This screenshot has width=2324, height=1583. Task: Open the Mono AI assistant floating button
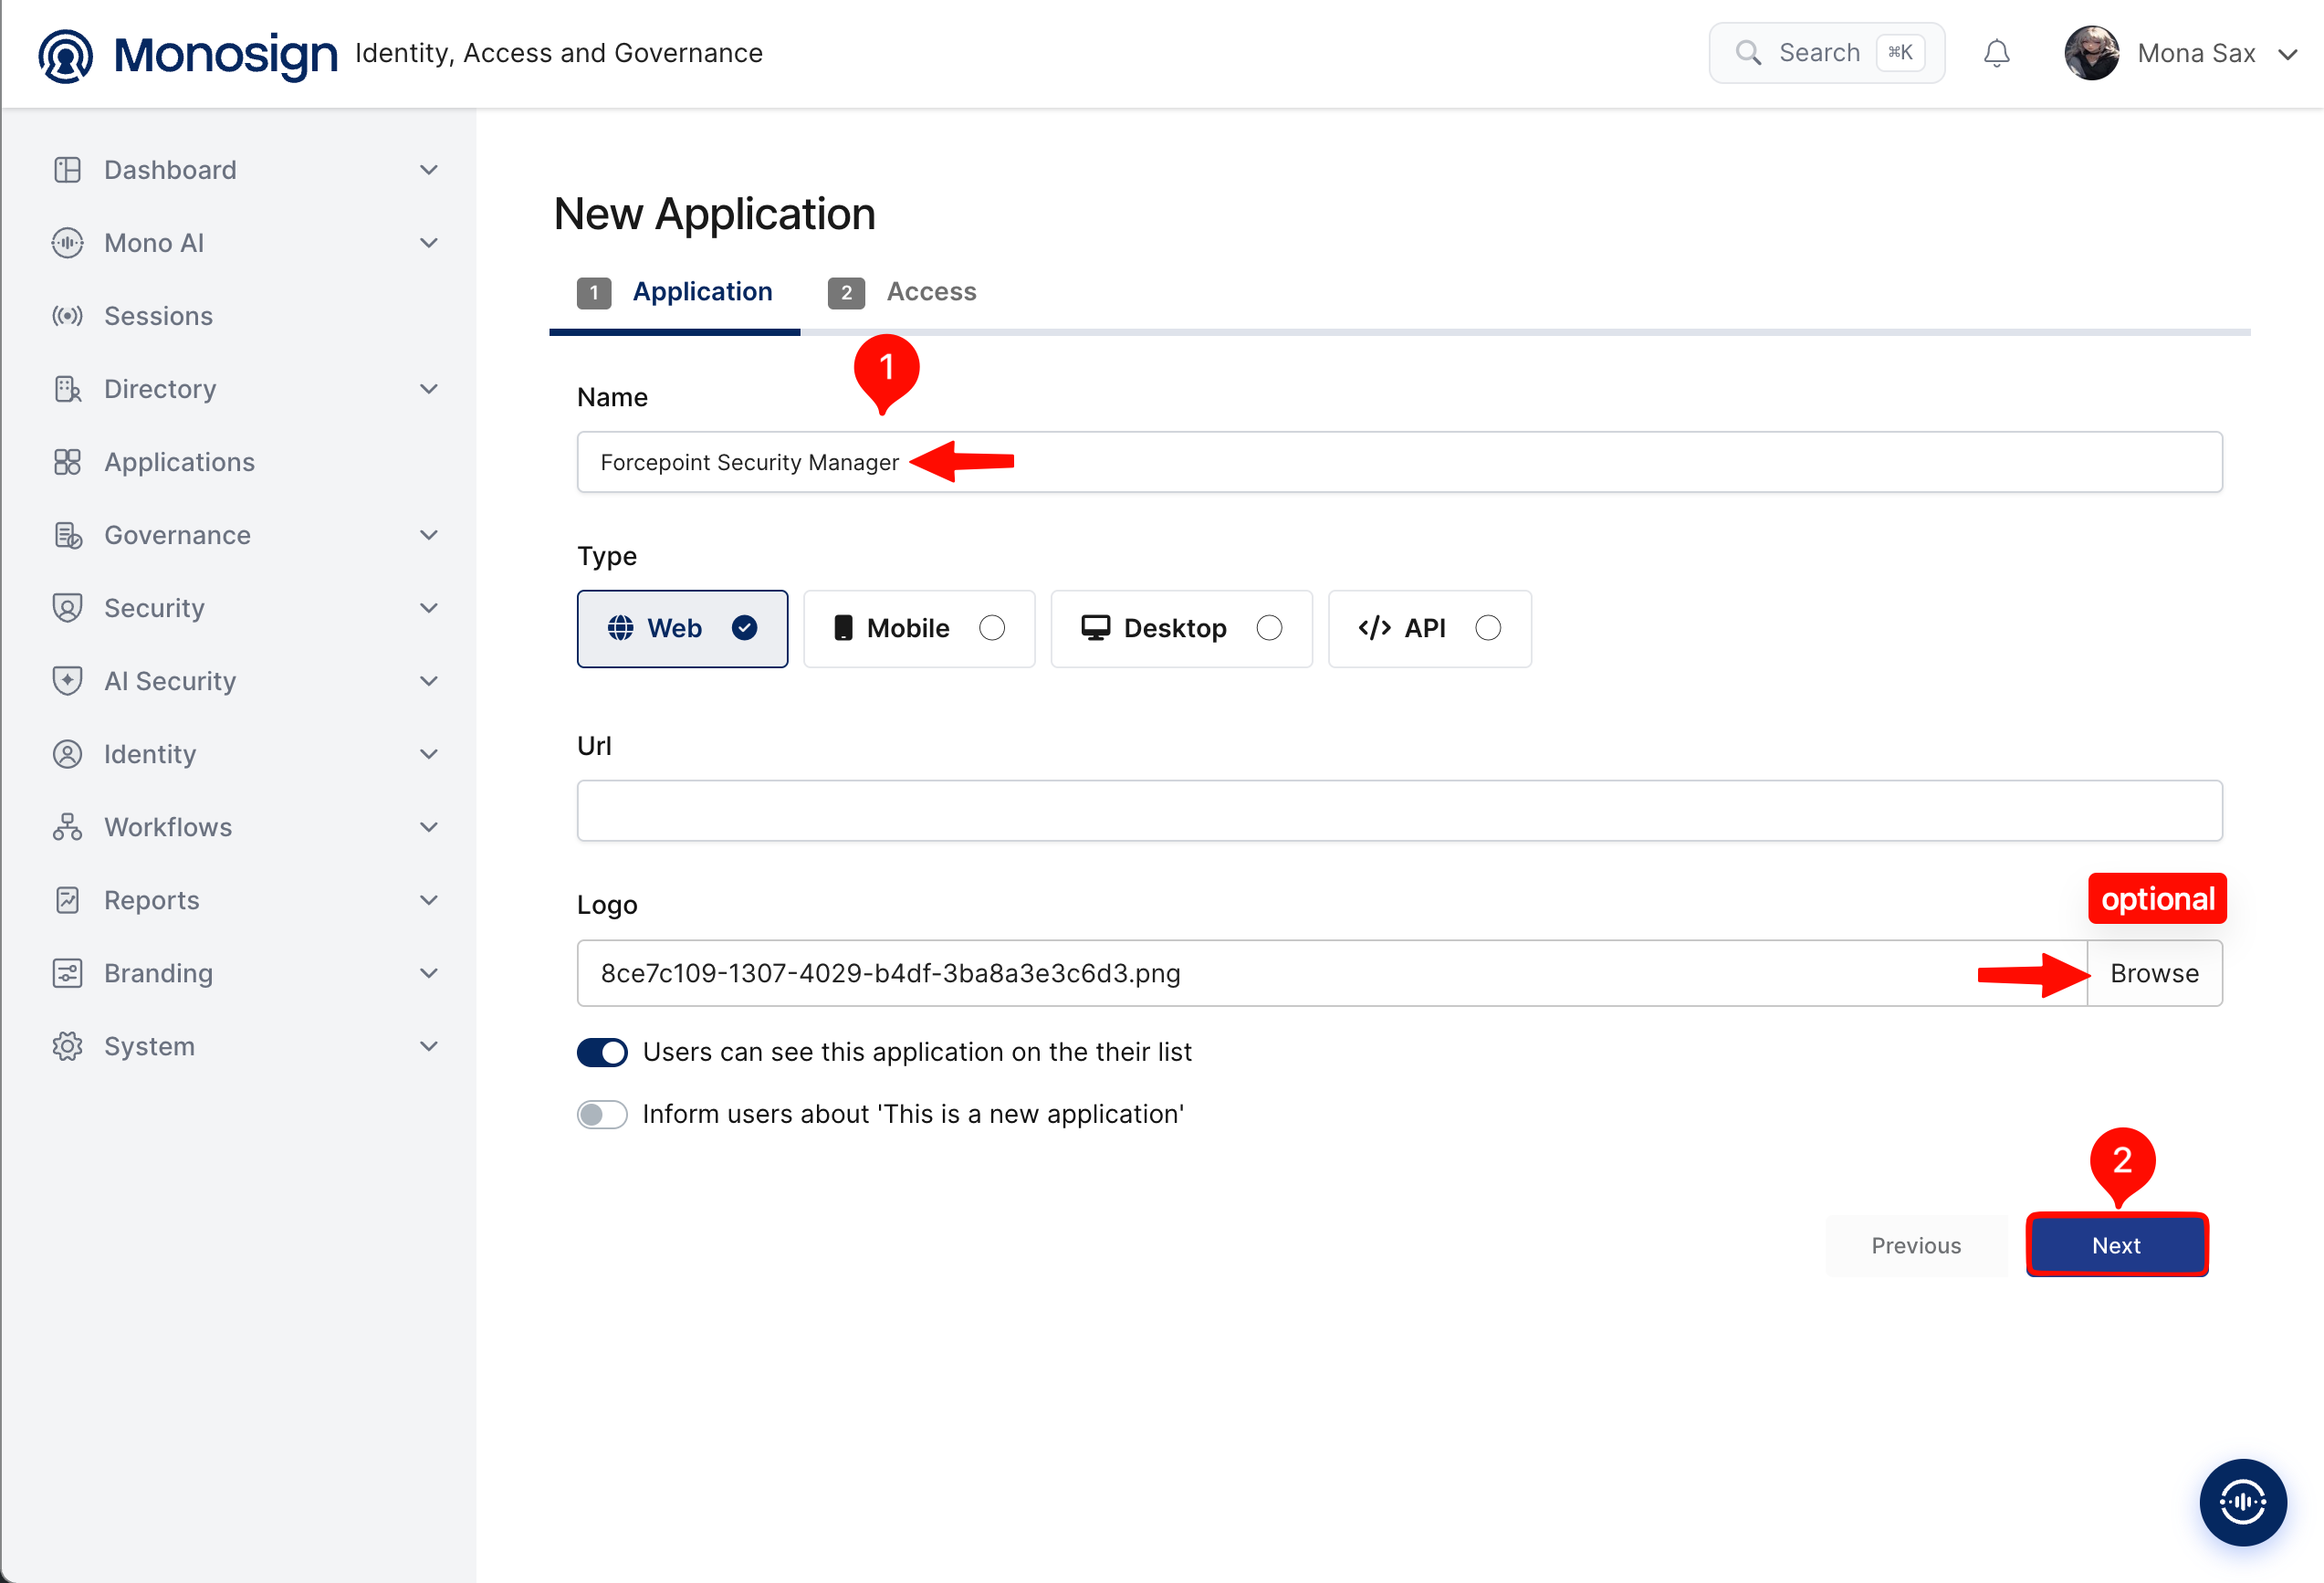(2242, 1501)
